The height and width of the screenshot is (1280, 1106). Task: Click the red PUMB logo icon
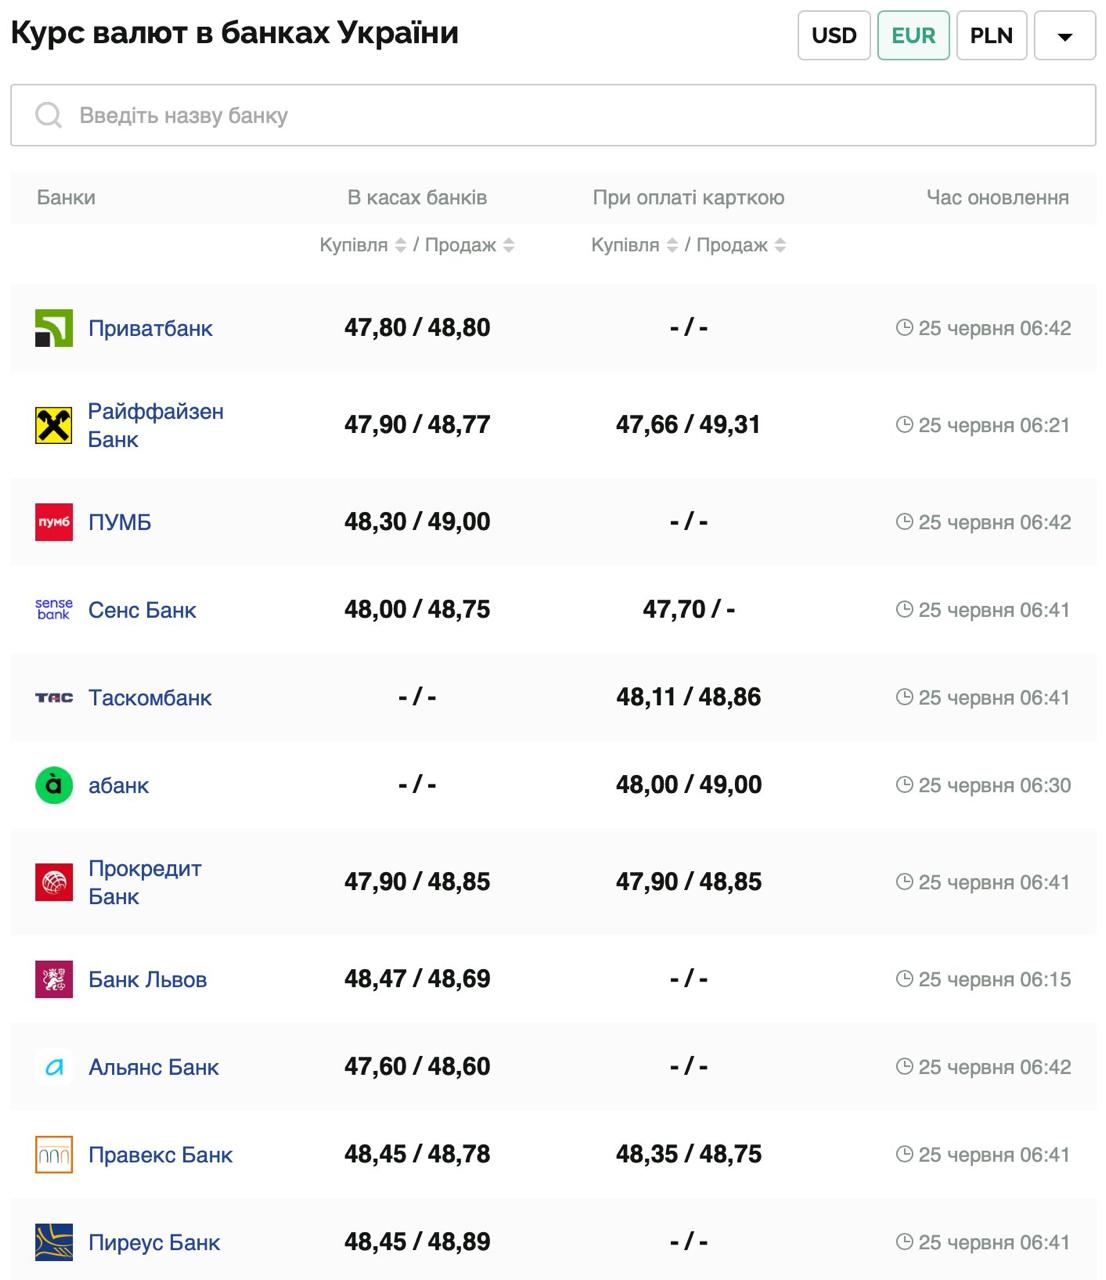click(x=54, y=522)
